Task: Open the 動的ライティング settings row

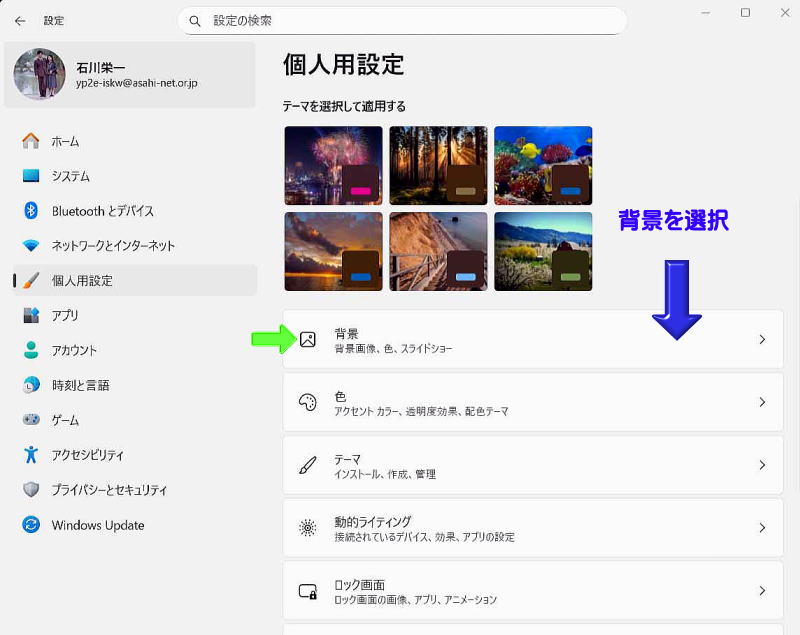Action: 532,528
